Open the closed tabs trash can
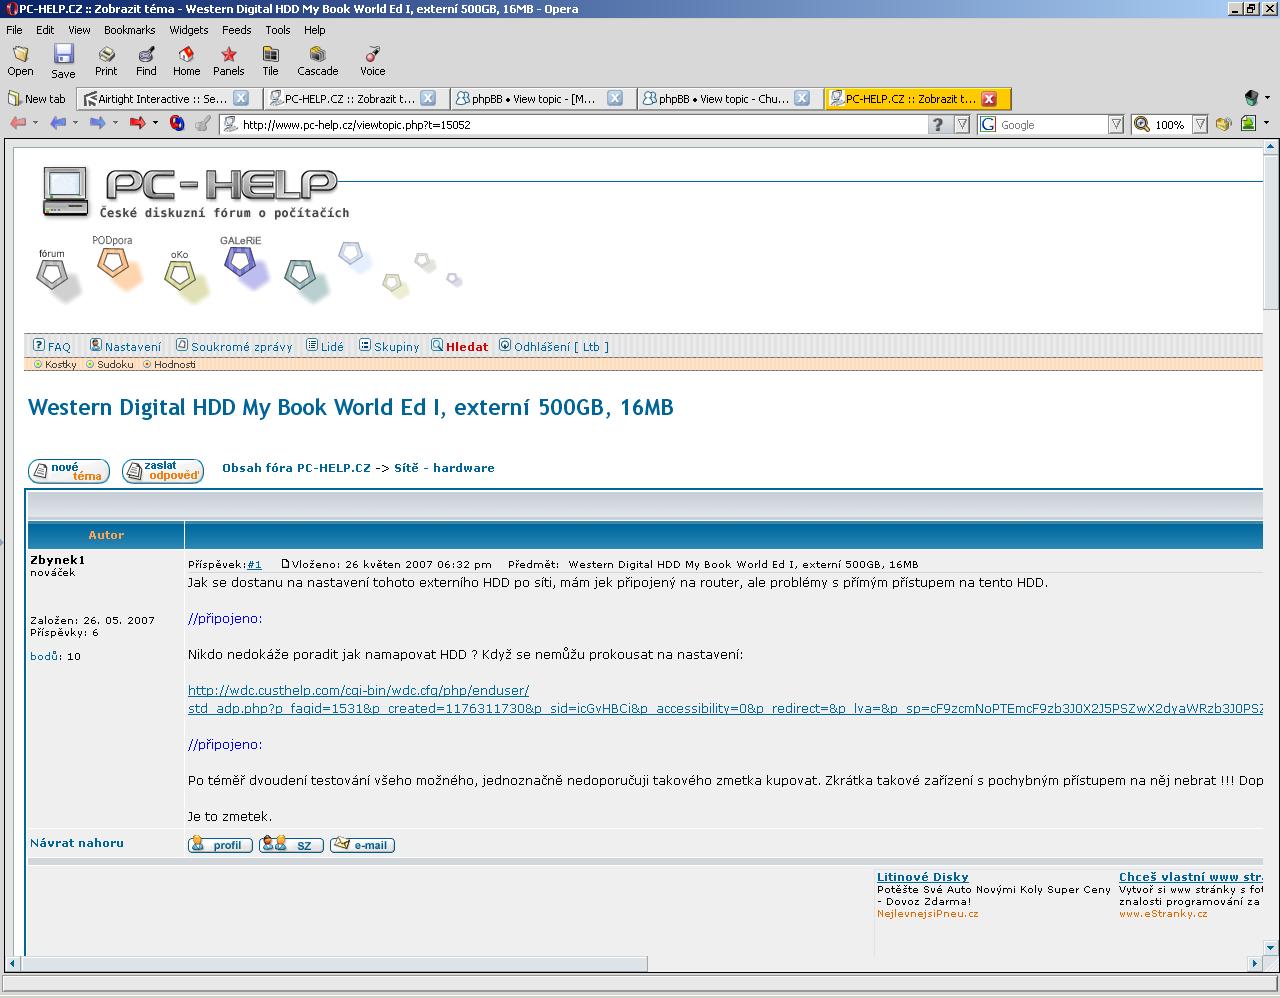Screen dimensions: 1280x998 tap(1251, 98)
